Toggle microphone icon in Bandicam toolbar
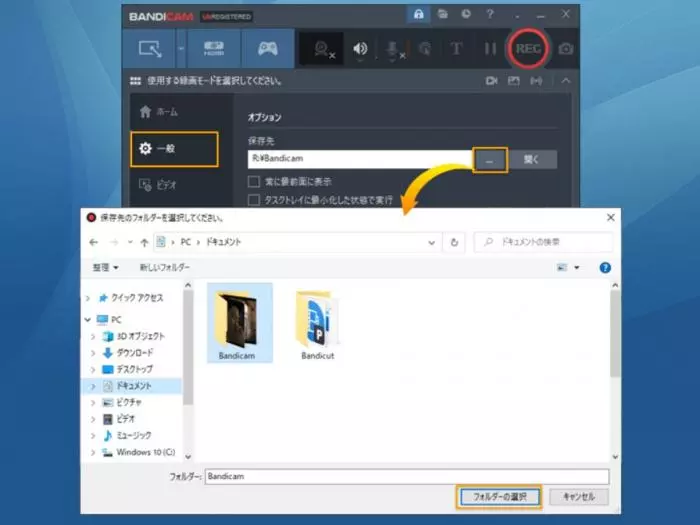The image size is (700, 525). 395,50
